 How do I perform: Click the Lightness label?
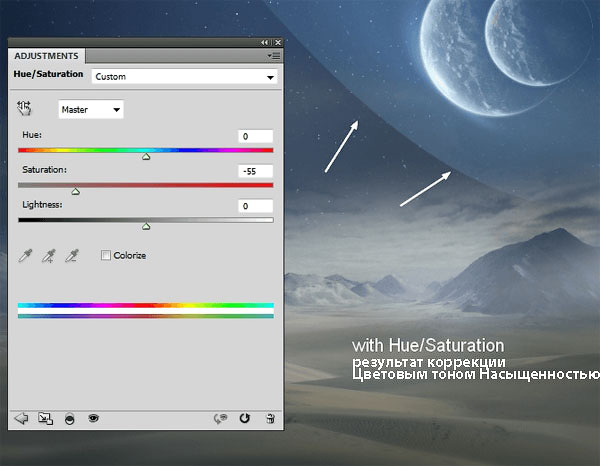coord(42,204)
